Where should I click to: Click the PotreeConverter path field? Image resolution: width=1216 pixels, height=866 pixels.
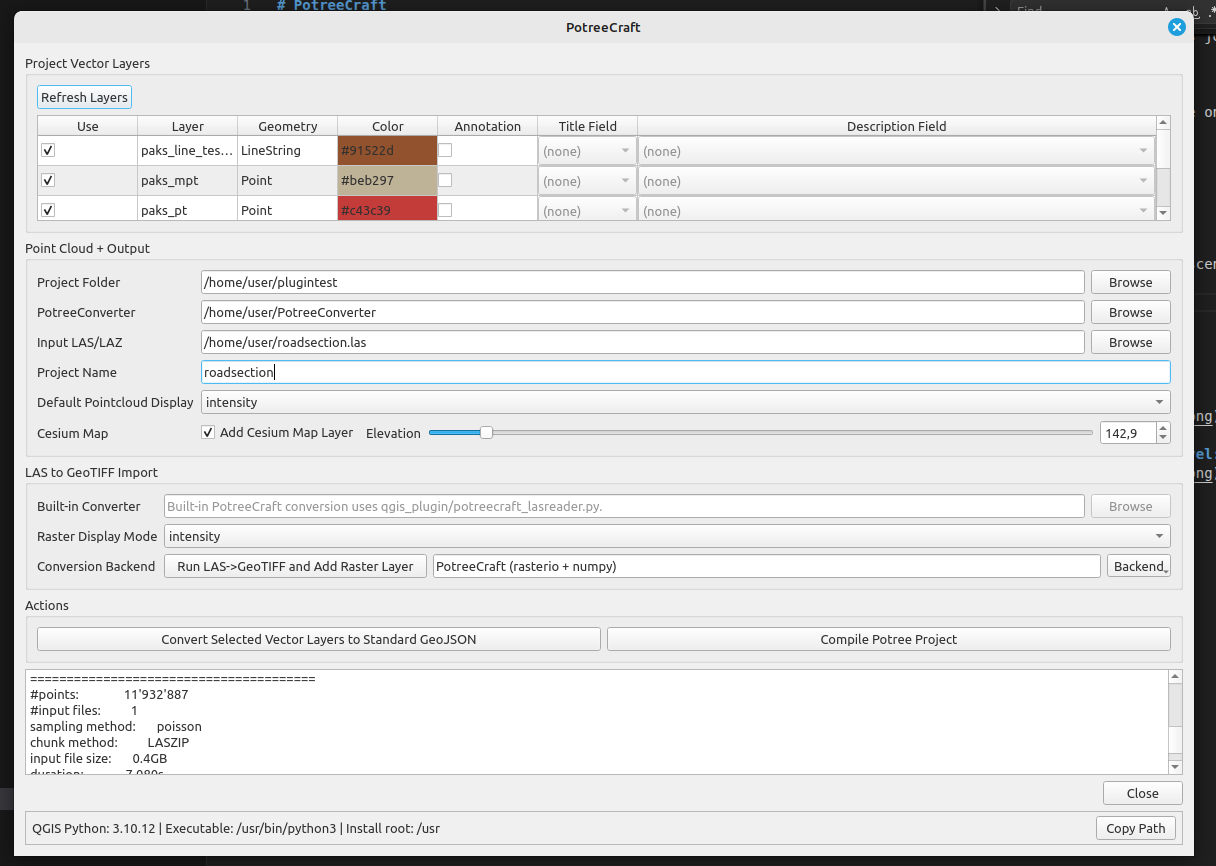(x=642, y=312)
